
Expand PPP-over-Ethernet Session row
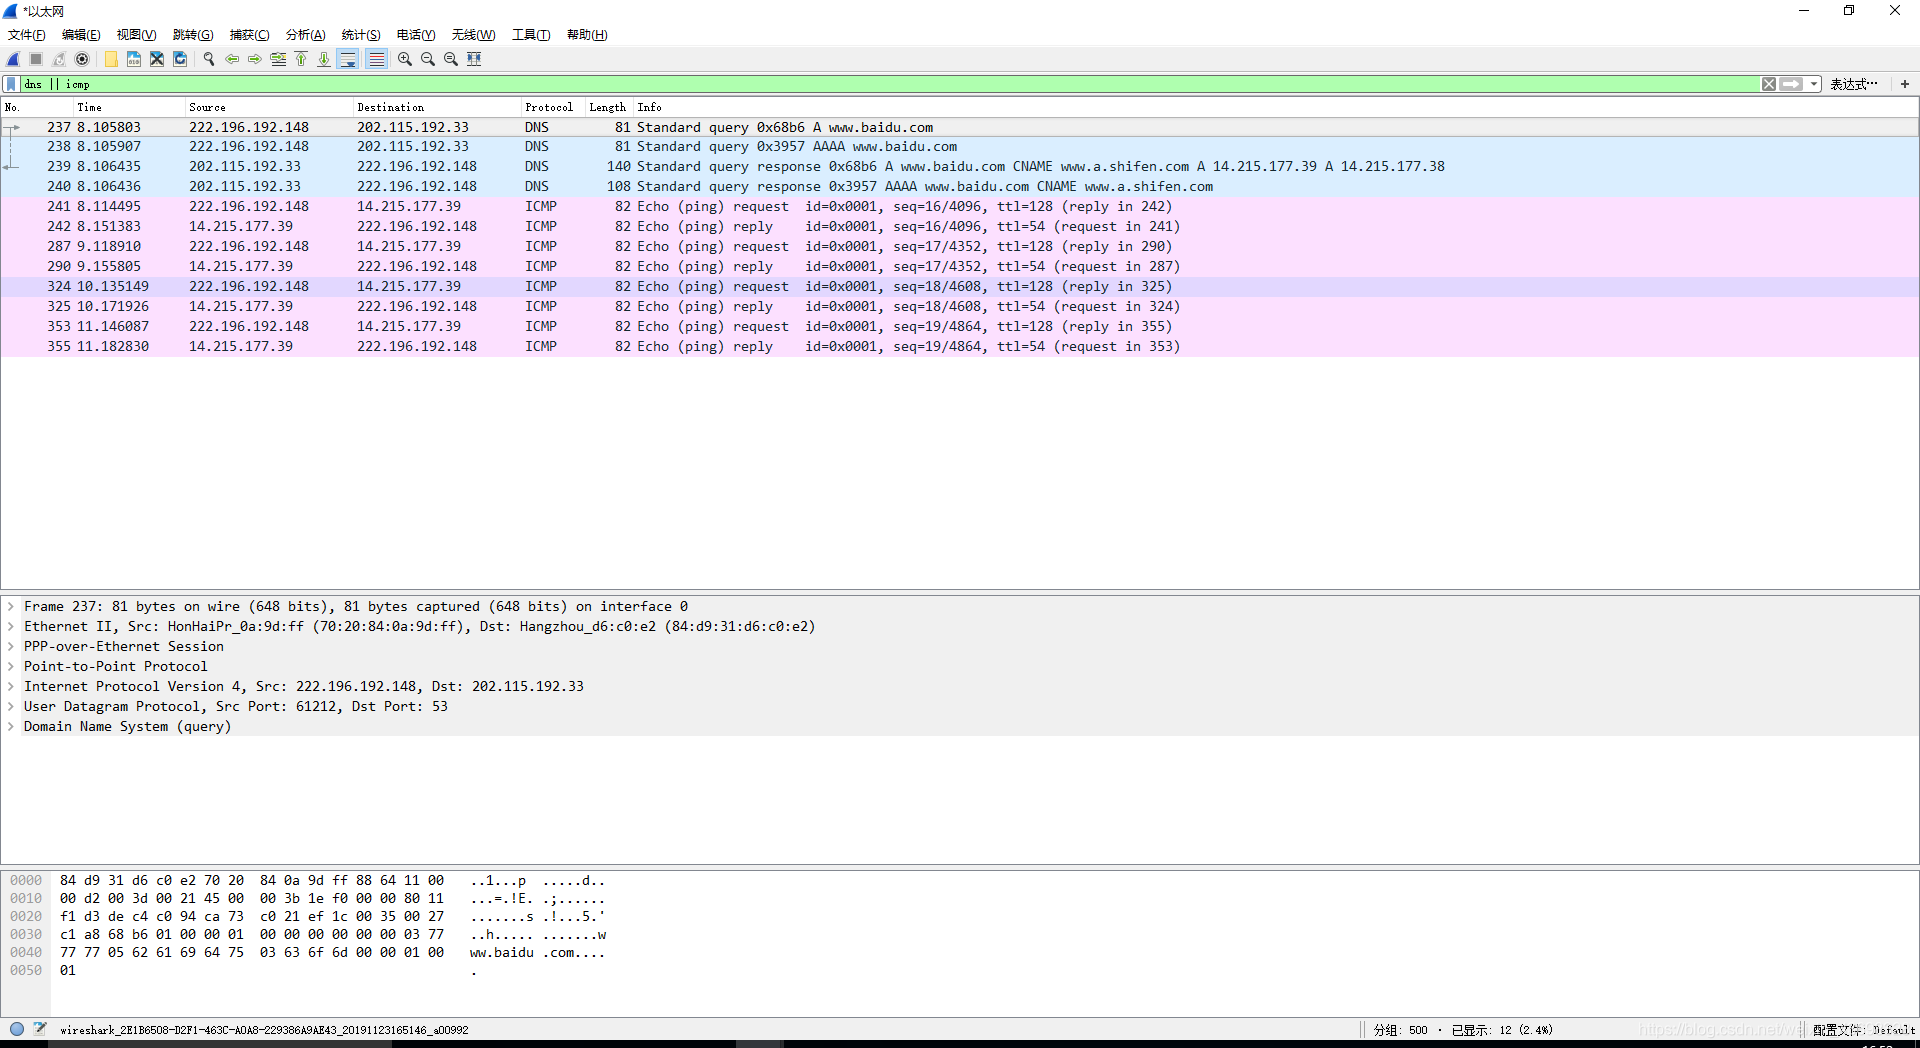[x=11, y=646]
